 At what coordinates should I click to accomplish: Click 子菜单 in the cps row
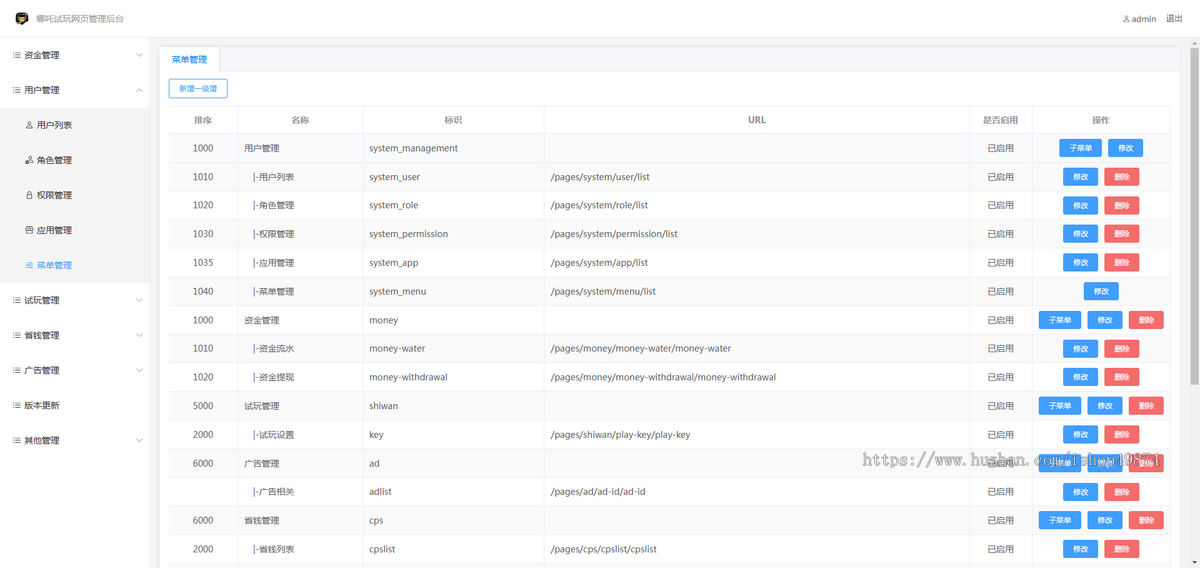coord(1060,520)
